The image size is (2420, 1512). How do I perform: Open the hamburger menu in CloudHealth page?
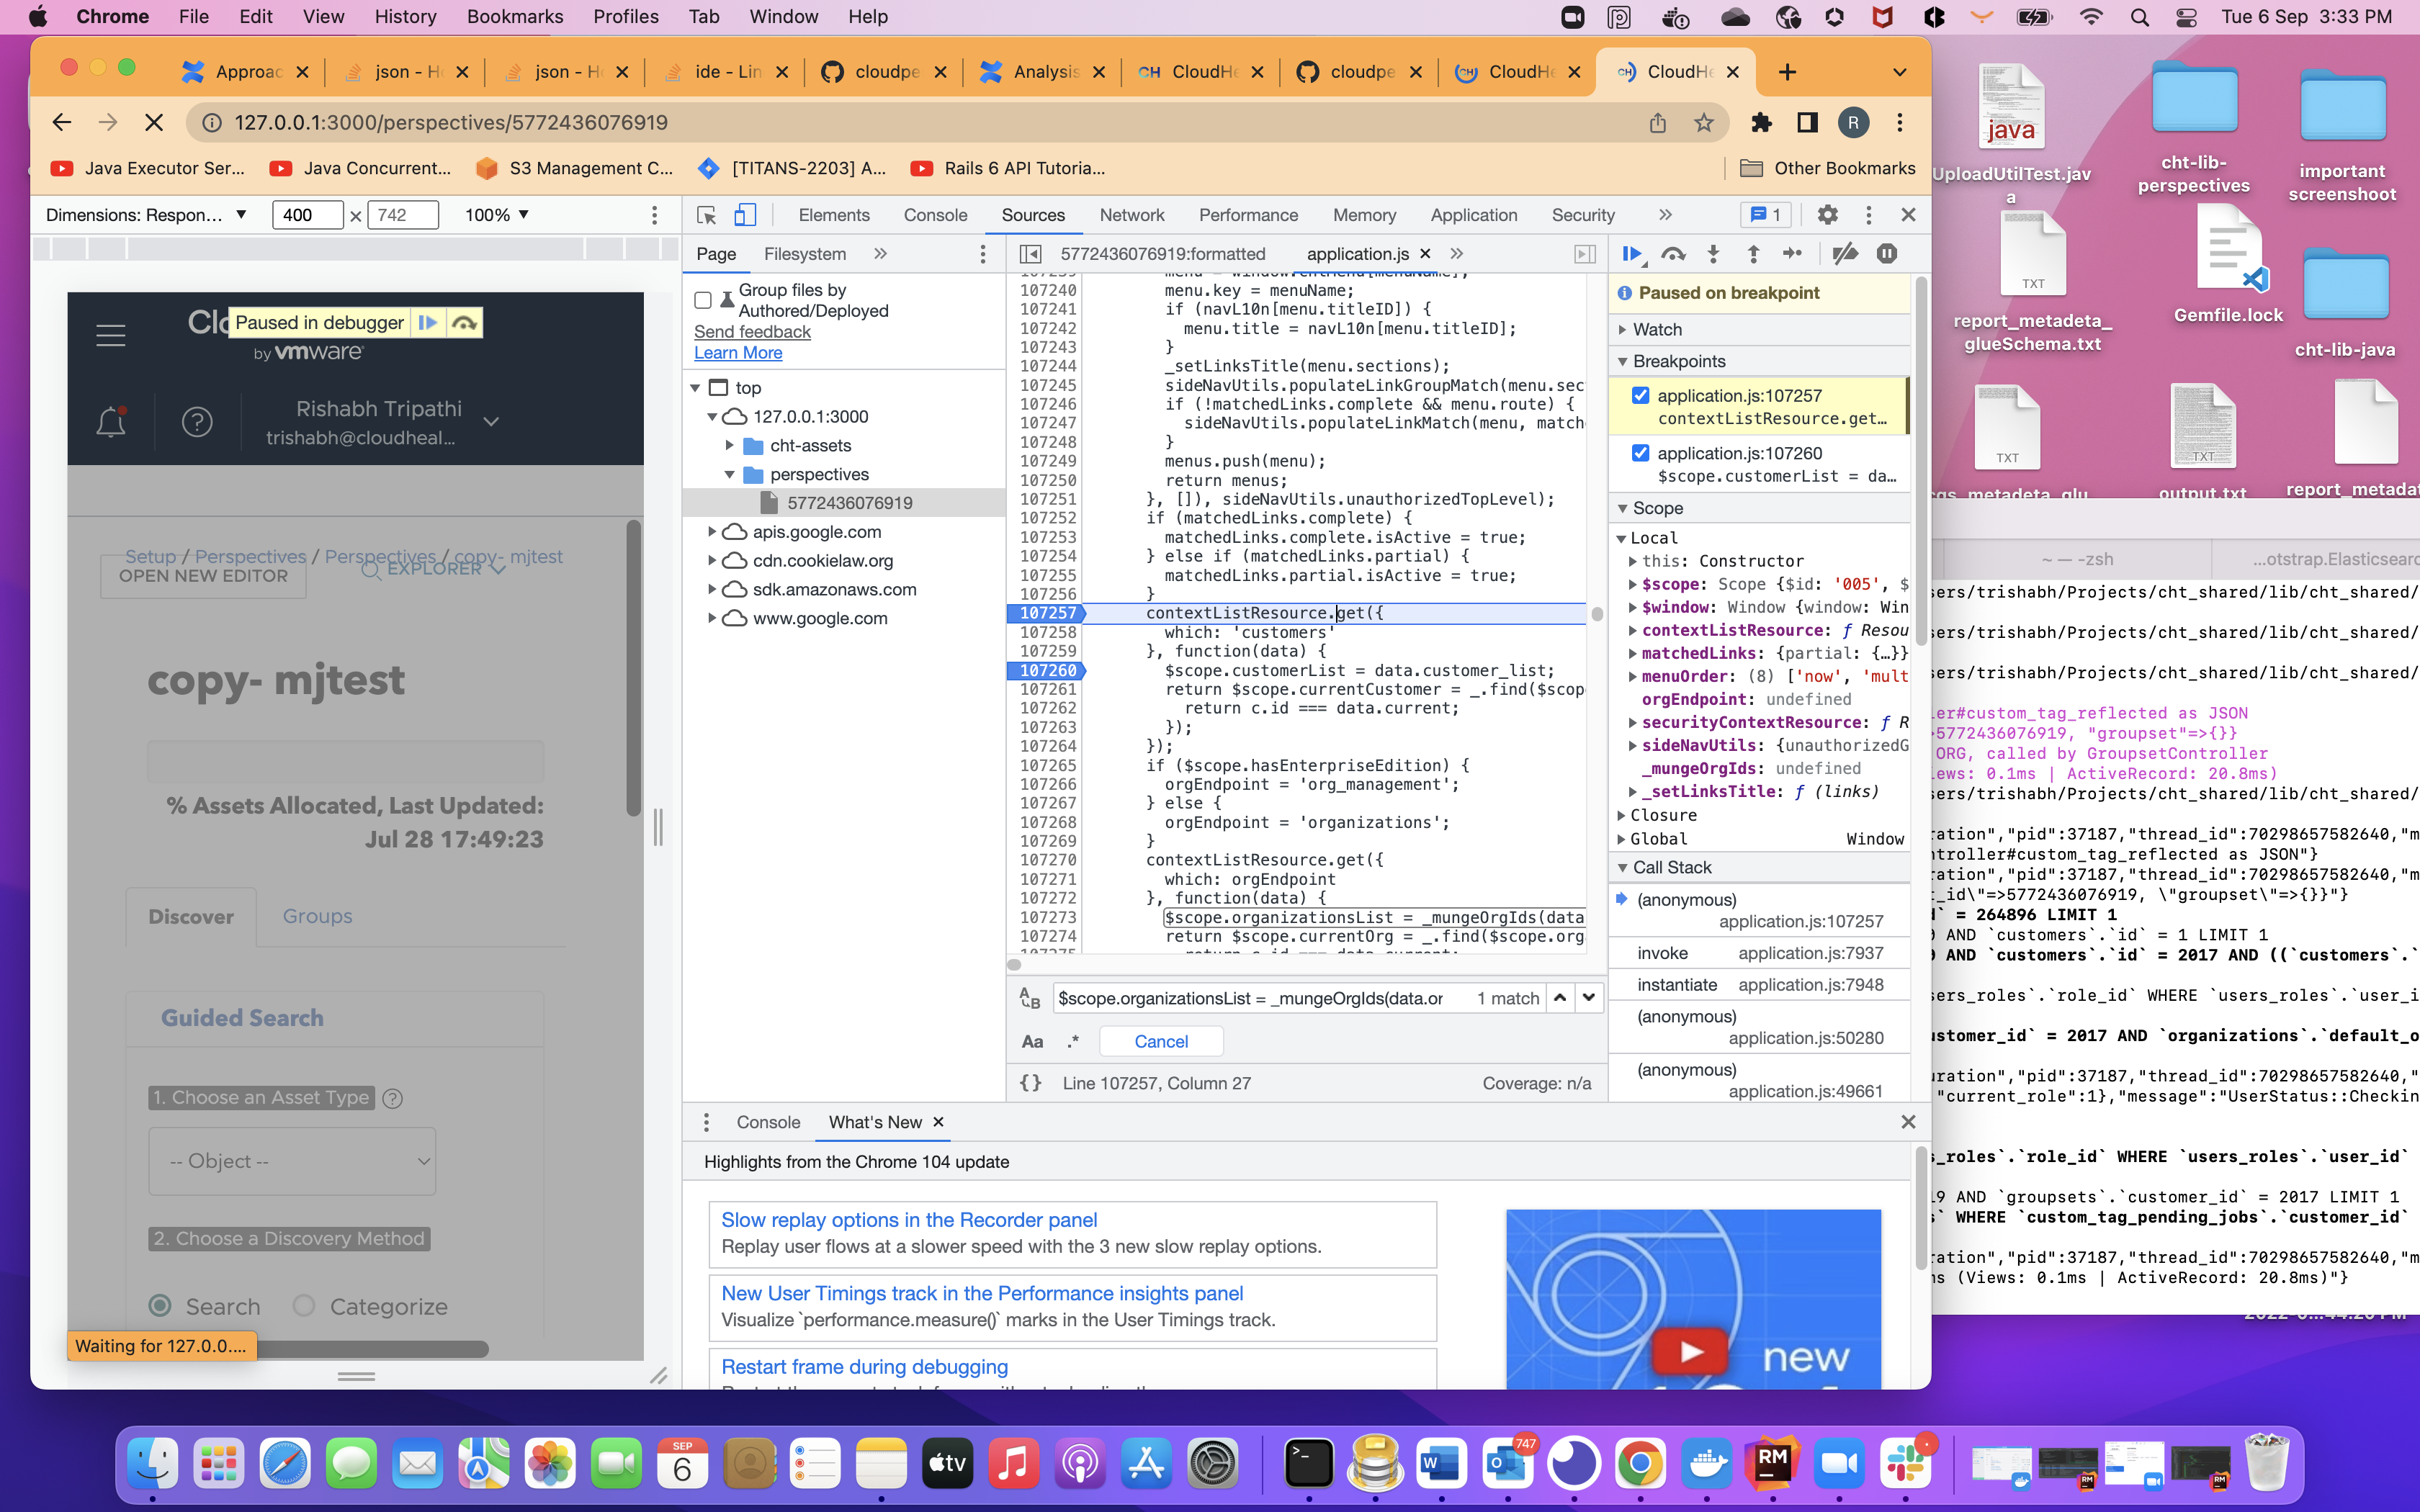[x=111, y=335]
